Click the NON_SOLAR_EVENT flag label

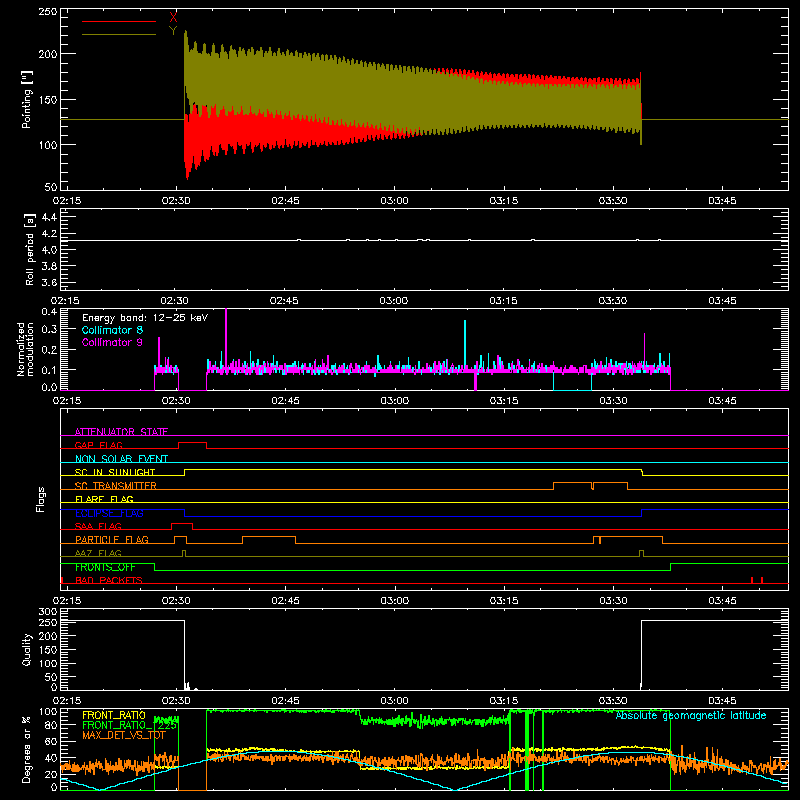pos(121,459)
